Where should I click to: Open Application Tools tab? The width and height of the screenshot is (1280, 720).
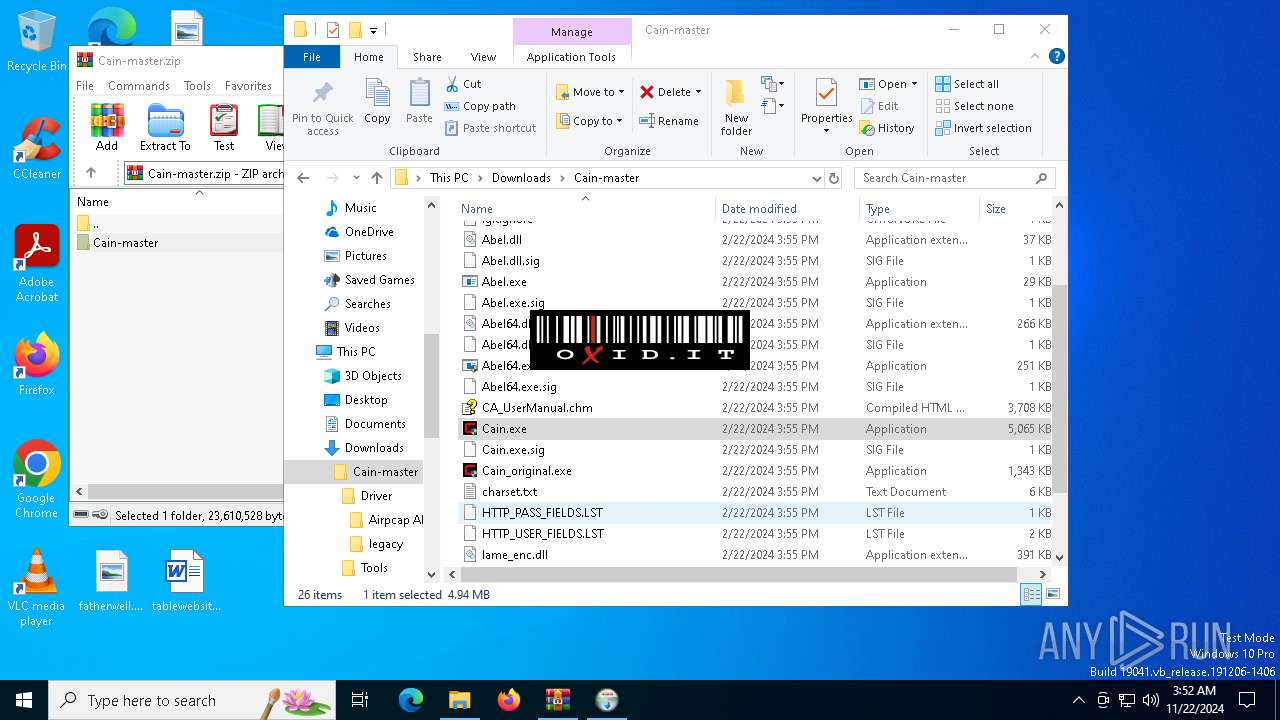[x=571, y=57]
